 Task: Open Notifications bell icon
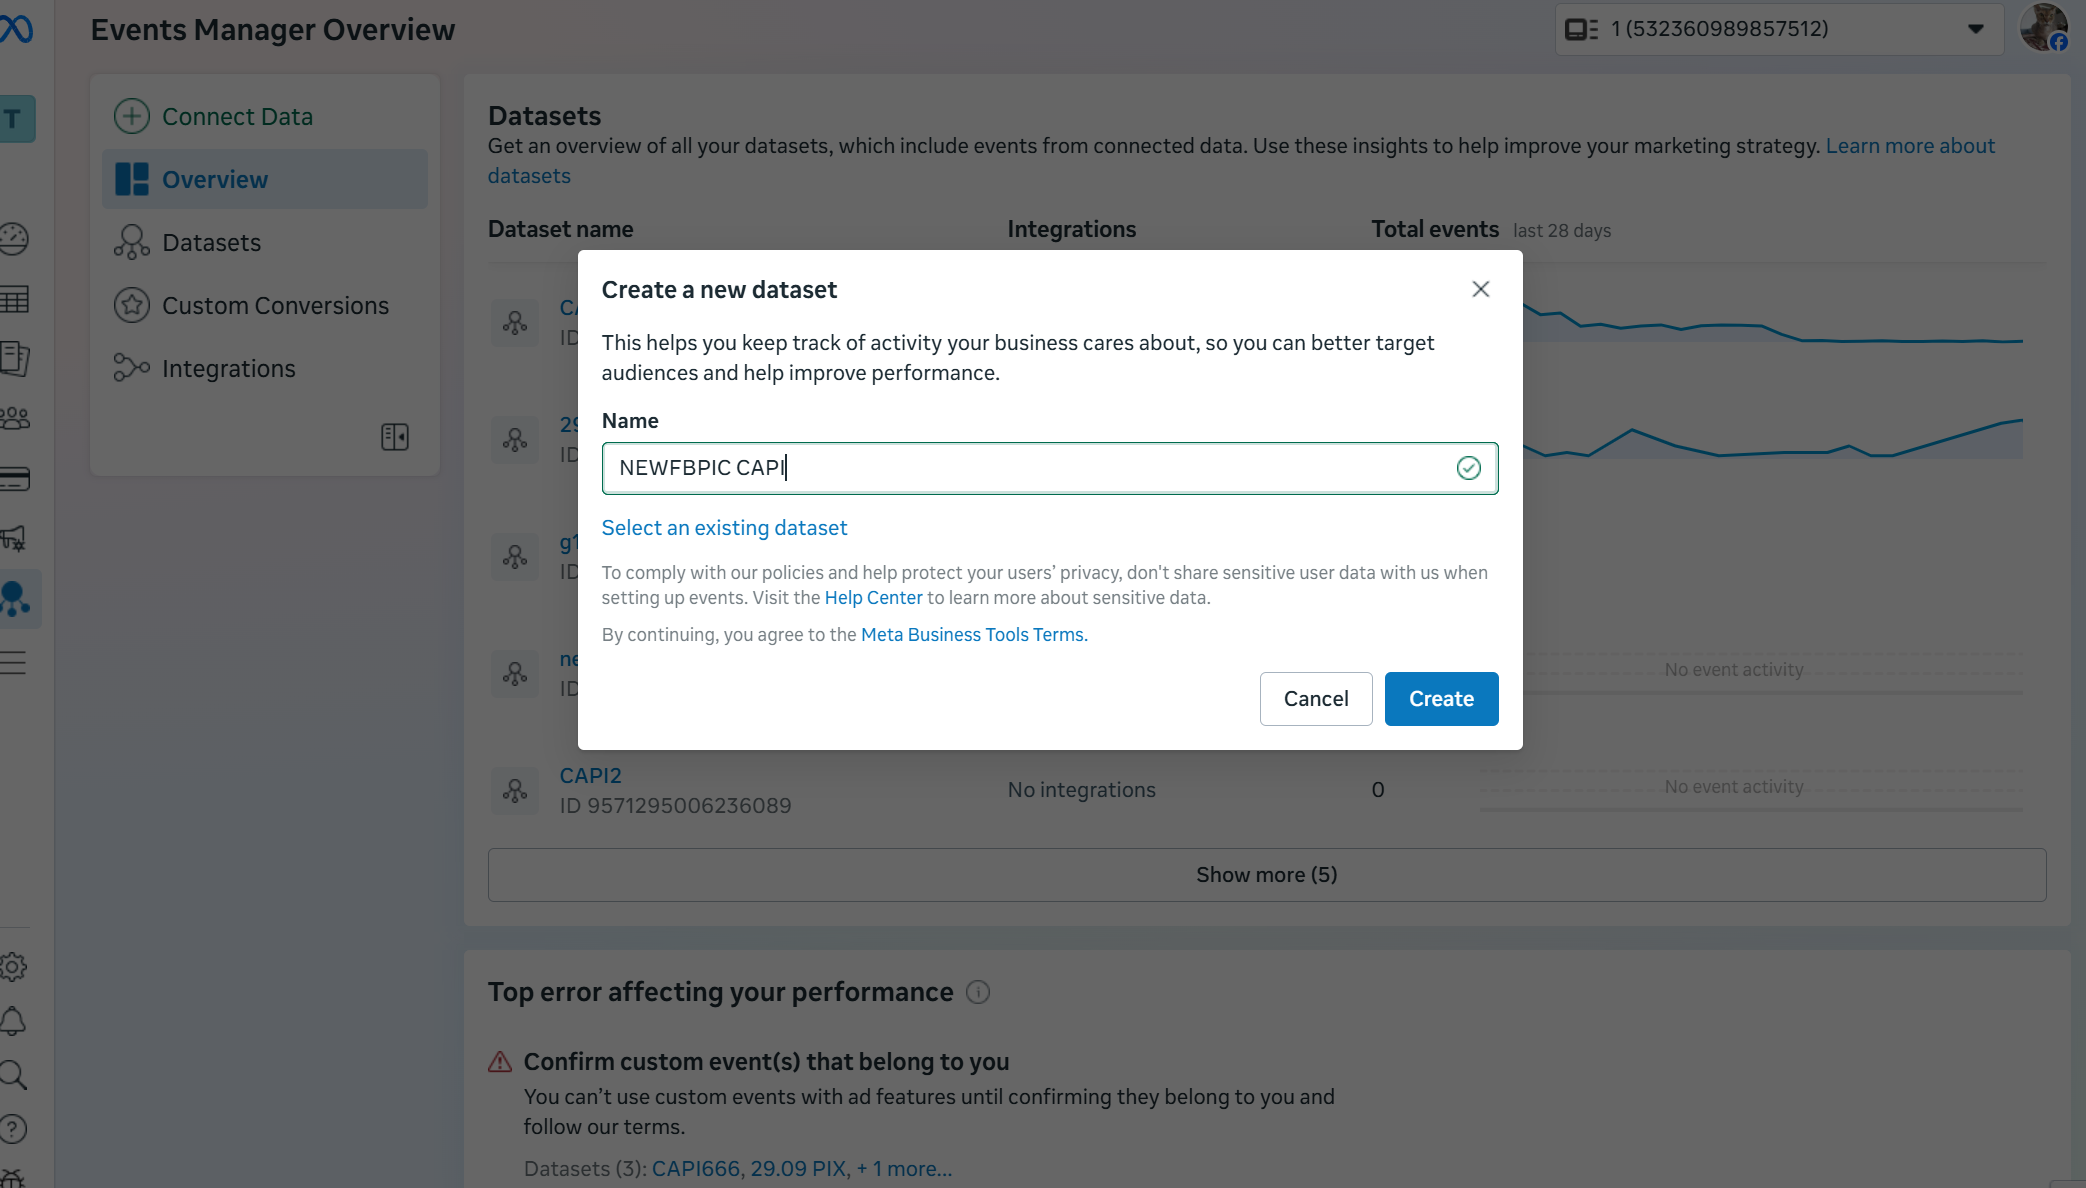14,1021
